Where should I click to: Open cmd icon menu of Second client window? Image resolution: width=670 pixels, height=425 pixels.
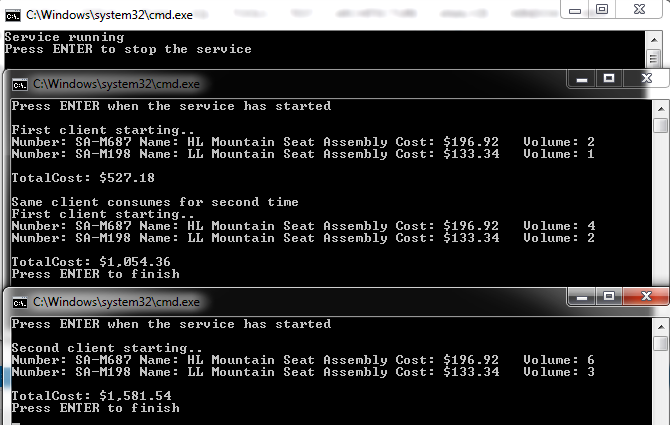[20, 301]
